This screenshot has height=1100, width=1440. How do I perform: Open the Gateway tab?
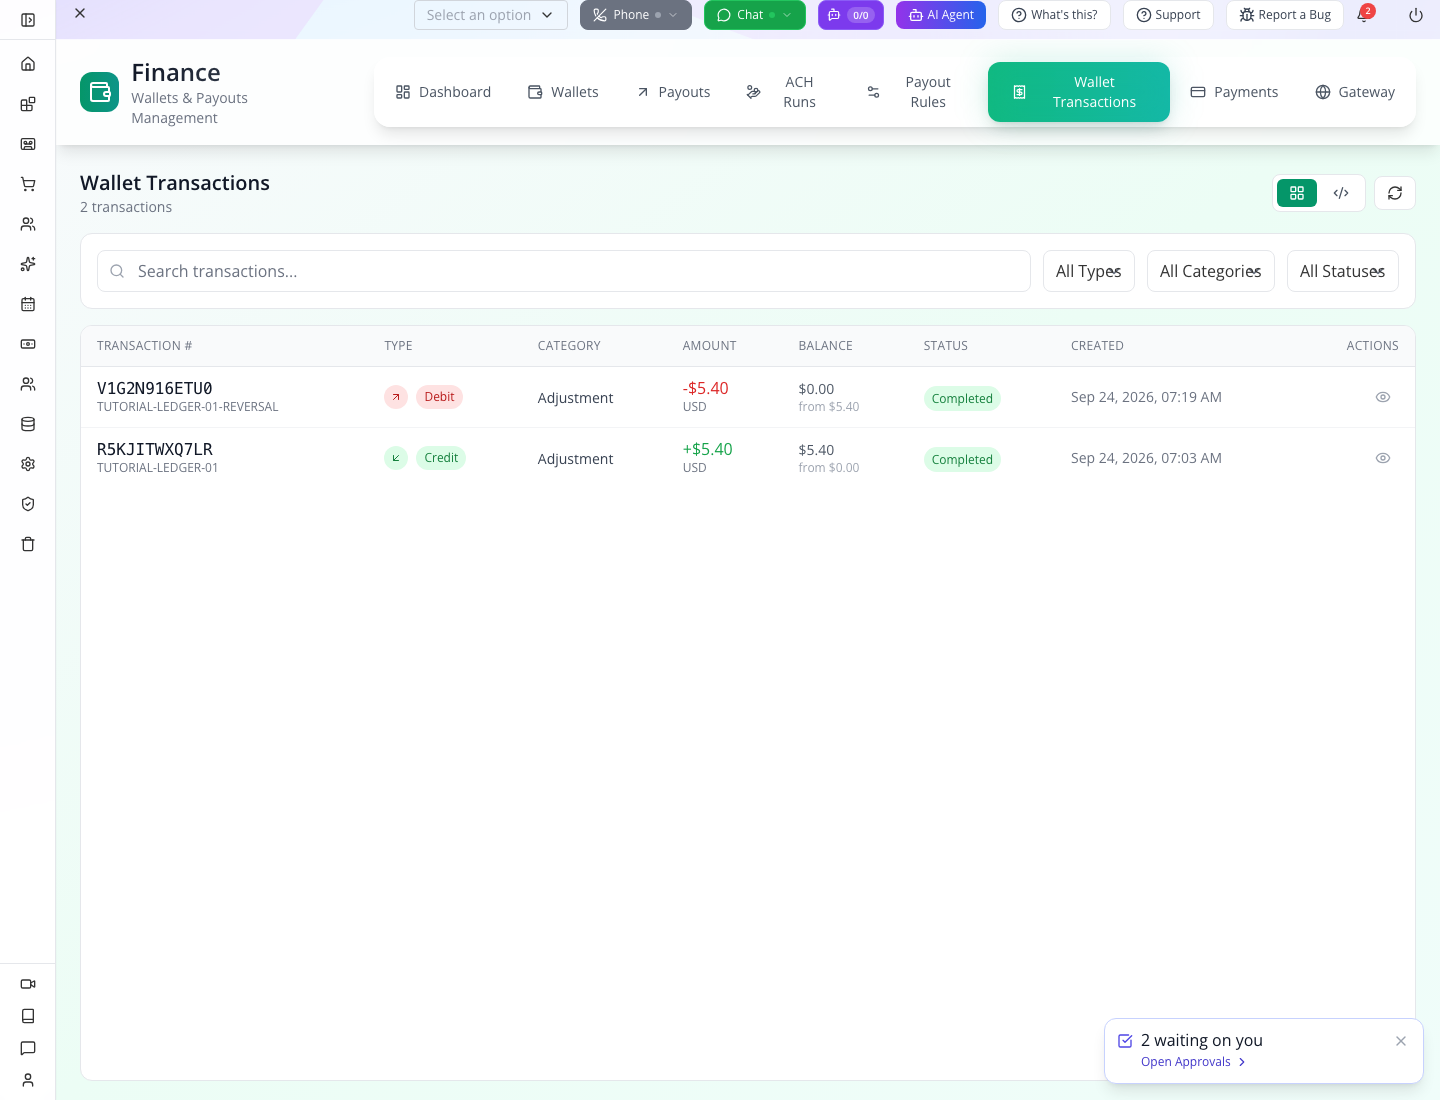pos(1355,92)
